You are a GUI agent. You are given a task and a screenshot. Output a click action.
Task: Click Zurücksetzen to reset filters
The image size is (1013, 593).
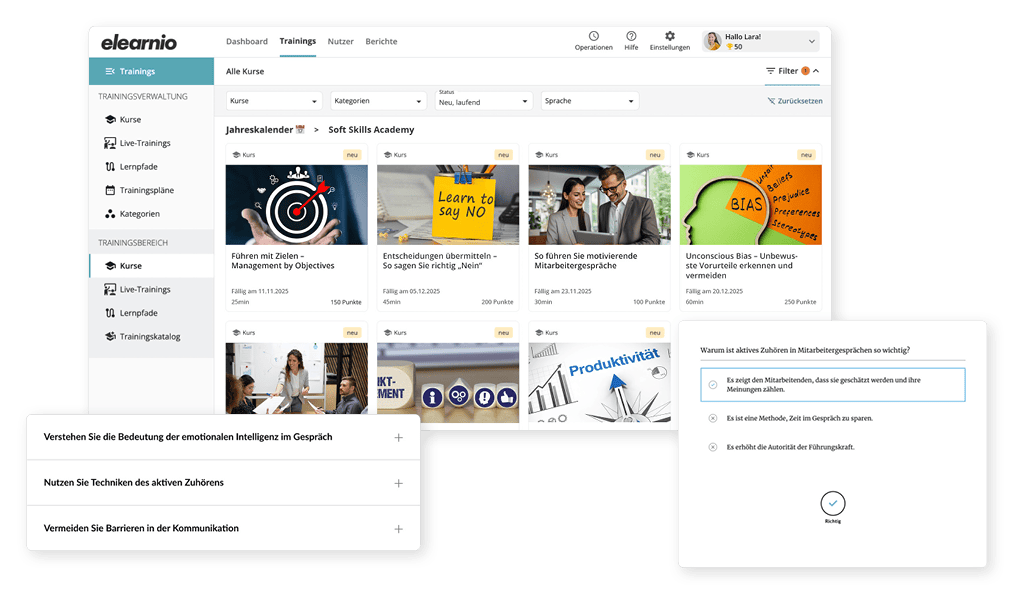pyautogui.click(x=795, y=101)
